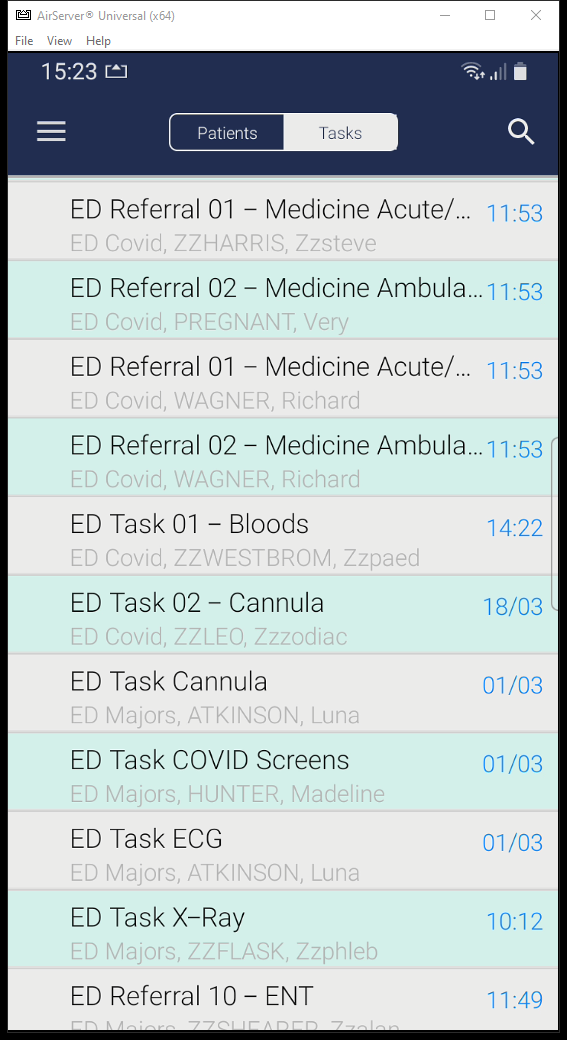The height and width of the screenshot is (1040, 567).
Task: Switch to the Patients view
Action: [x=227, y=133]
